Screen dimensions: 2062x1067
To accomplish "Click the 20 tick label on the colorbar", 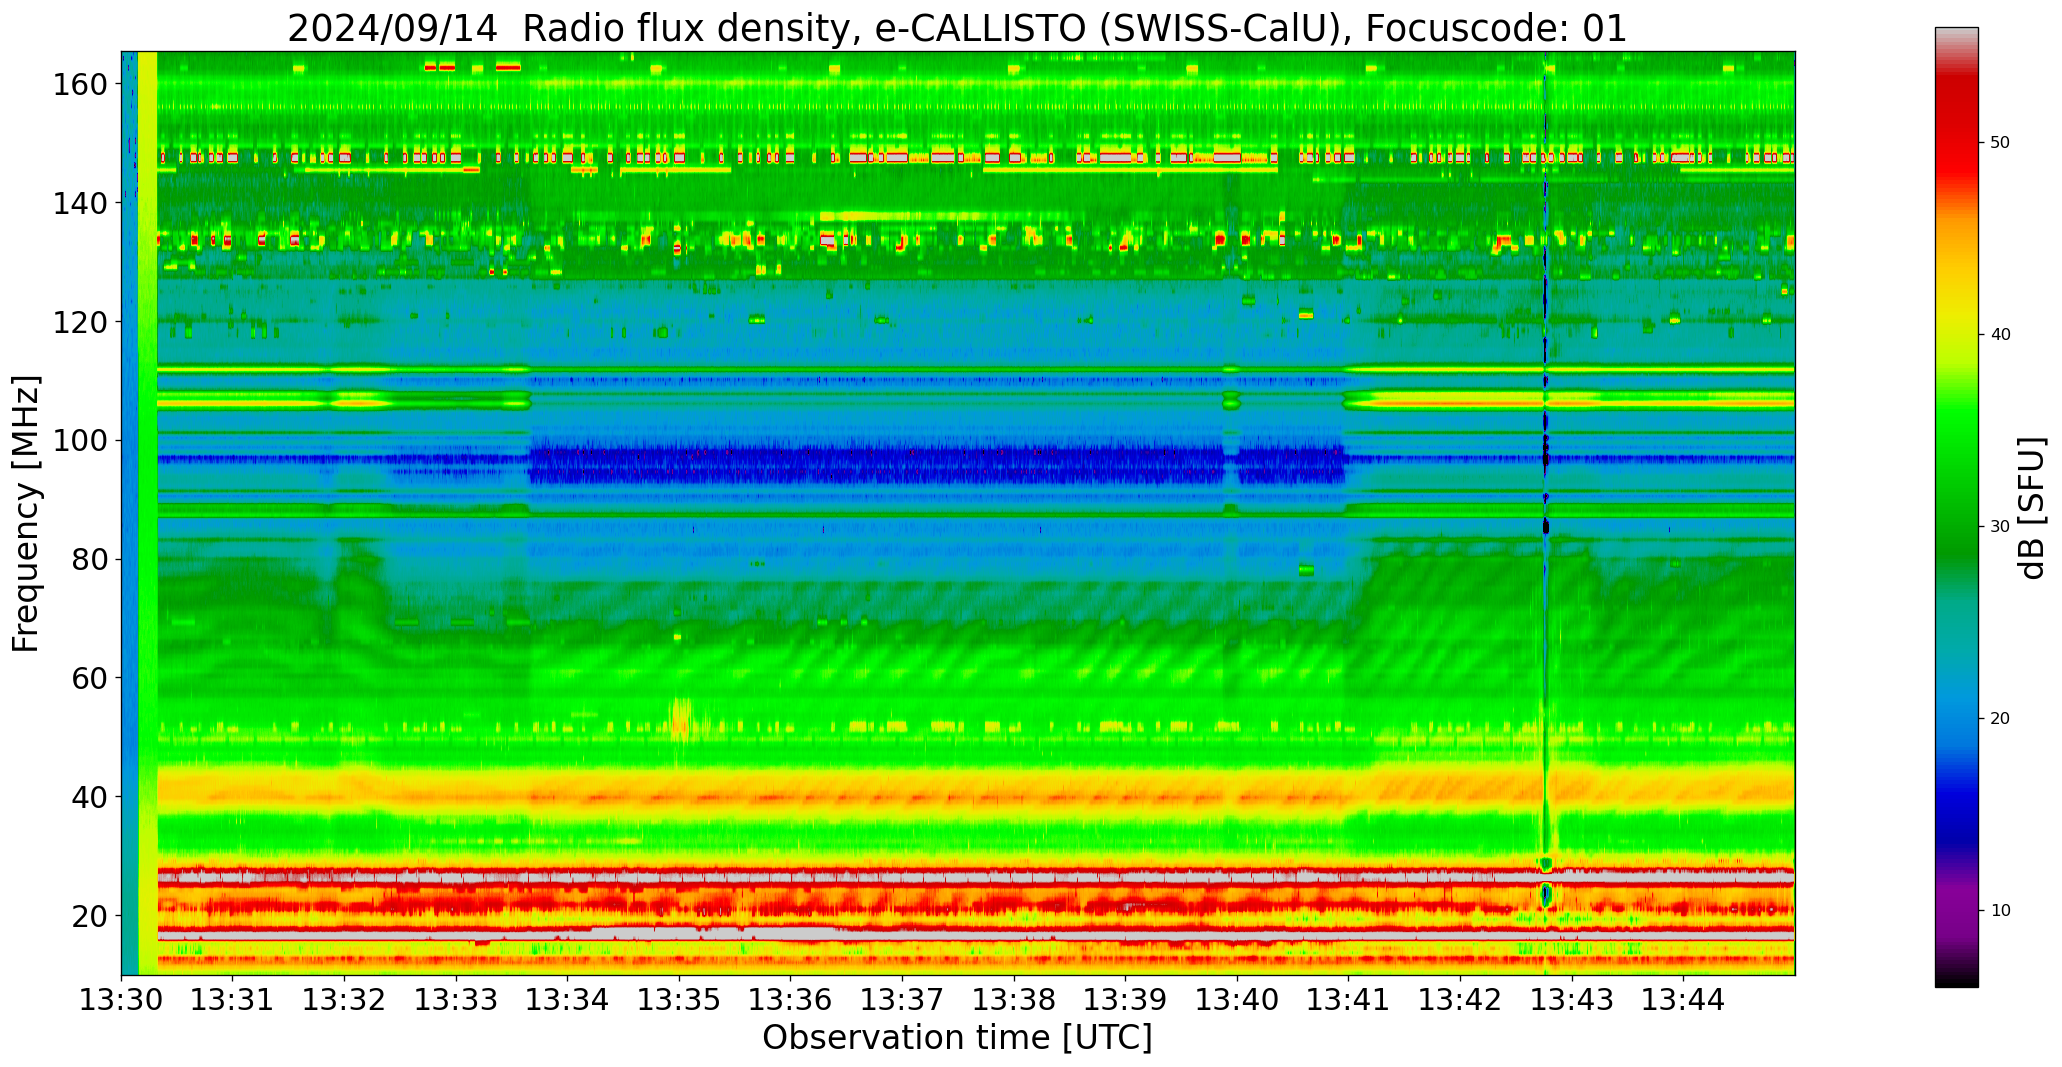I will (x=2000, y=719).
